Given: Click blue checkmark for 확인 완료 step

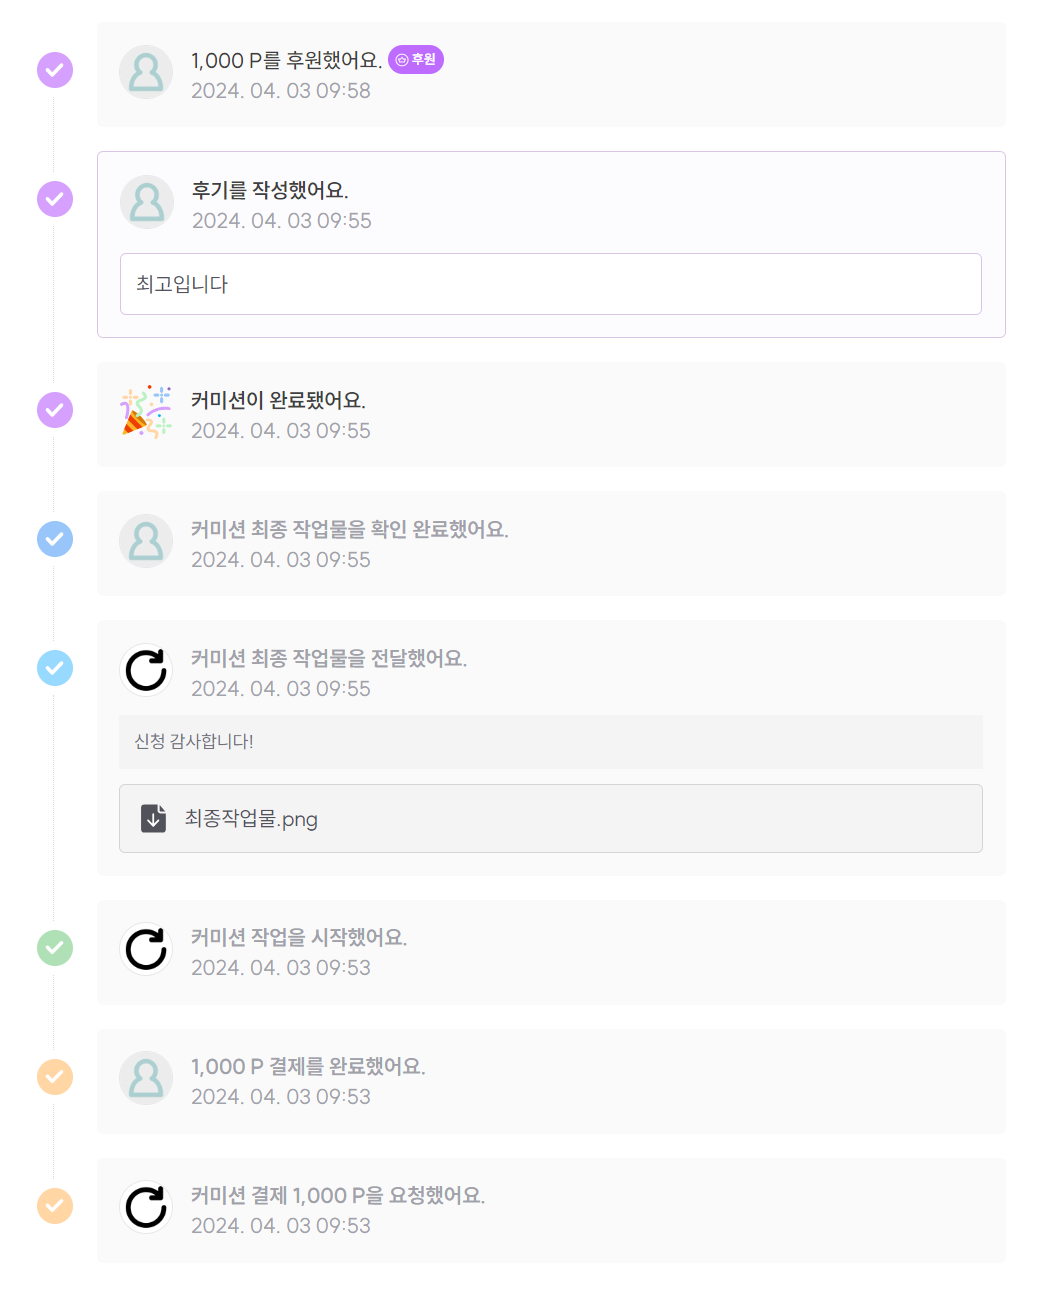Looking at the screenshot, I should pyautogui.click(x=55, y=539).
